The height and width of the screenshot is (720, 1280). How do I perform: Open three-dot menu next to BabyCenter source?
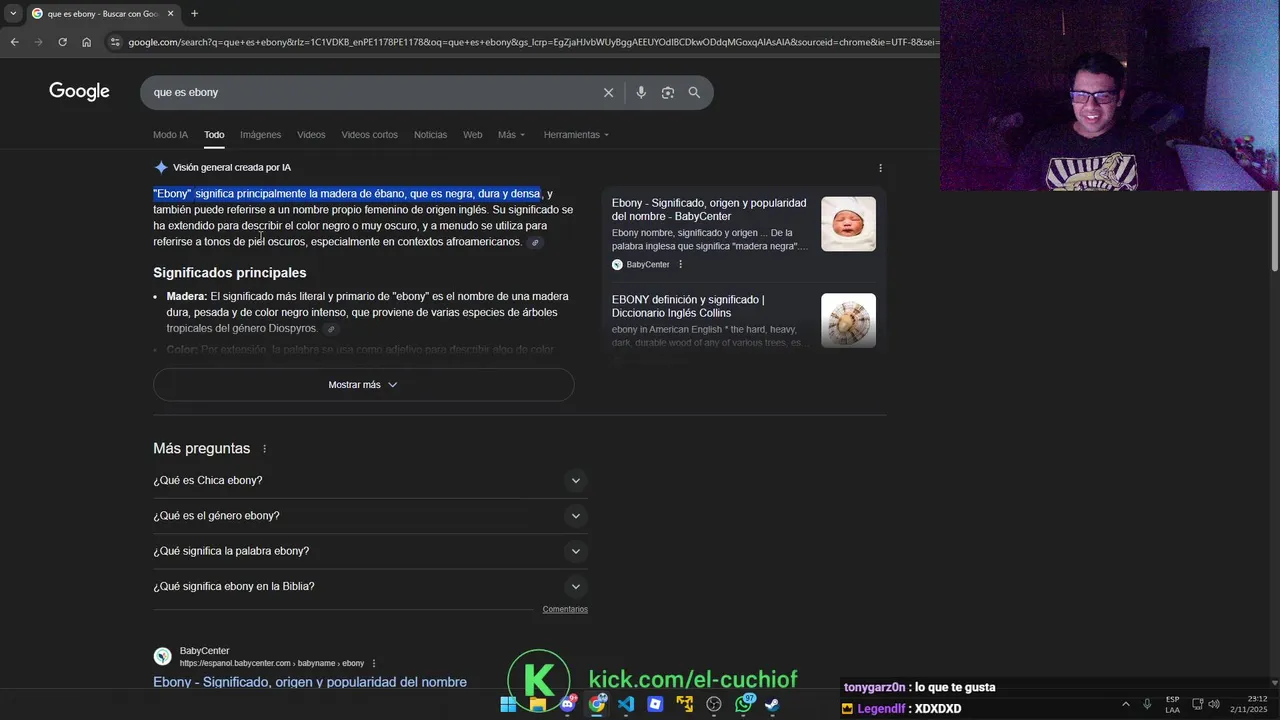(680, 264)
